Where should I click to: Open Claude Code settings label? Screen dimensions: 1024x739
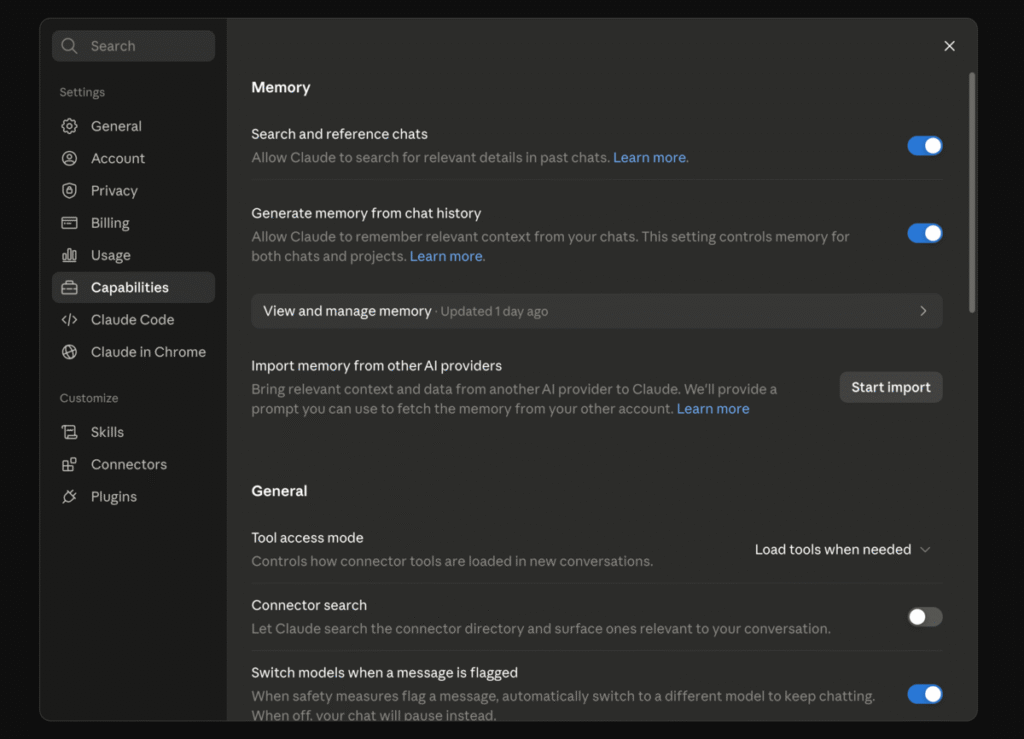pyautogui.click(x=133, y=320)
